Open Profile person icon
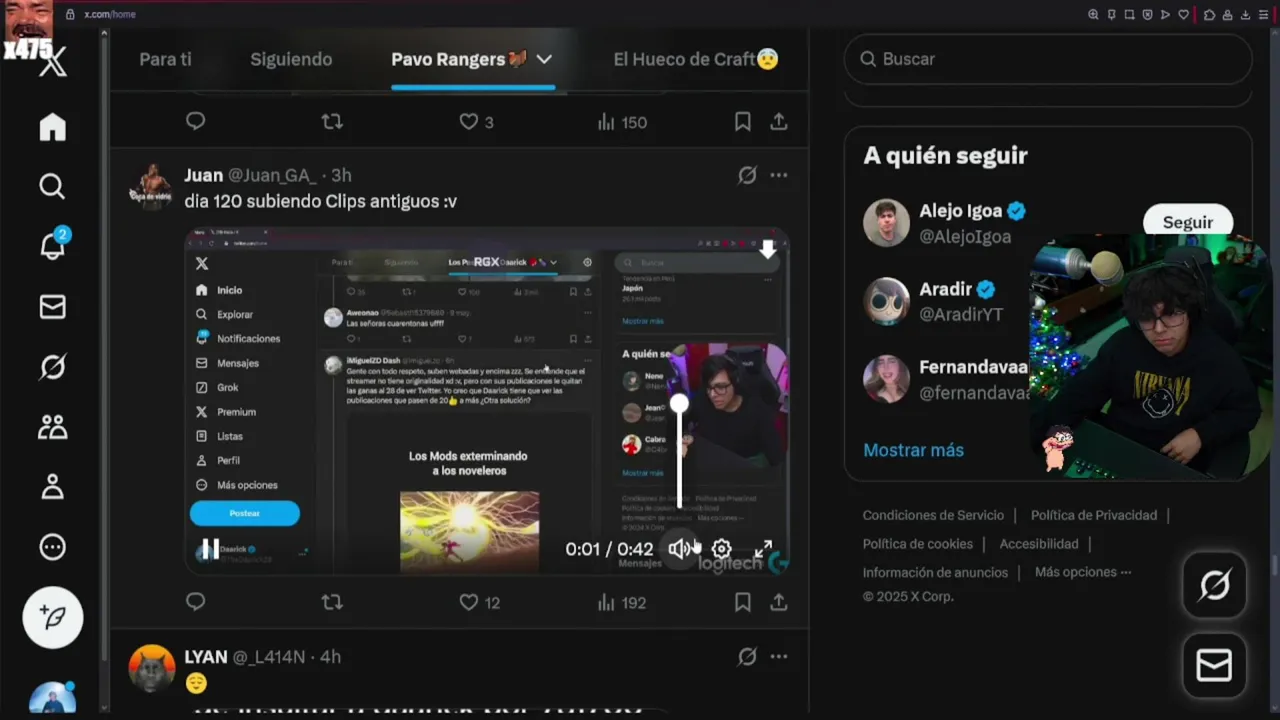This screenshot has height=720, width=1280. click(x=52, y=487)
